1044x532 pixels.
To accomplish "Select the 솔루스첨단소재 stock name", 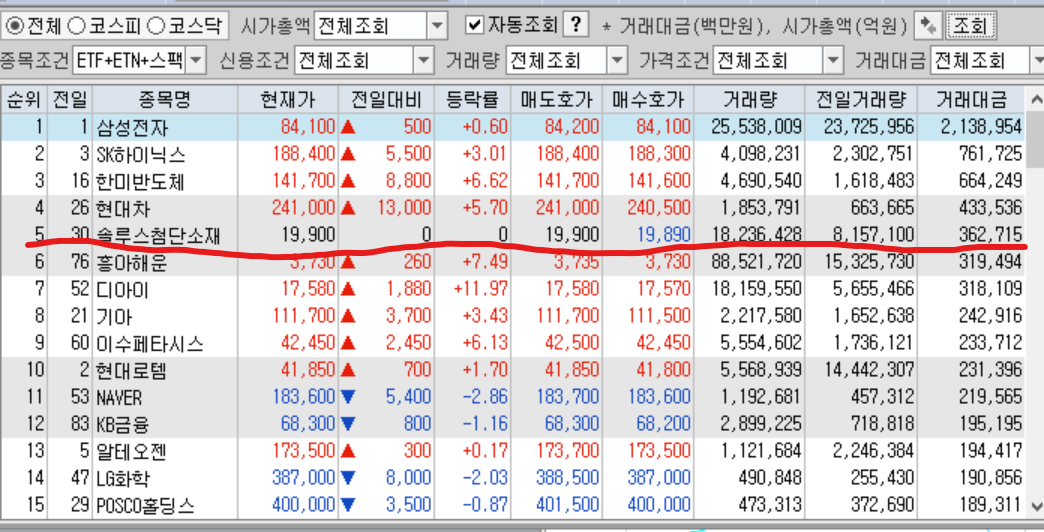I will point(158,236).
